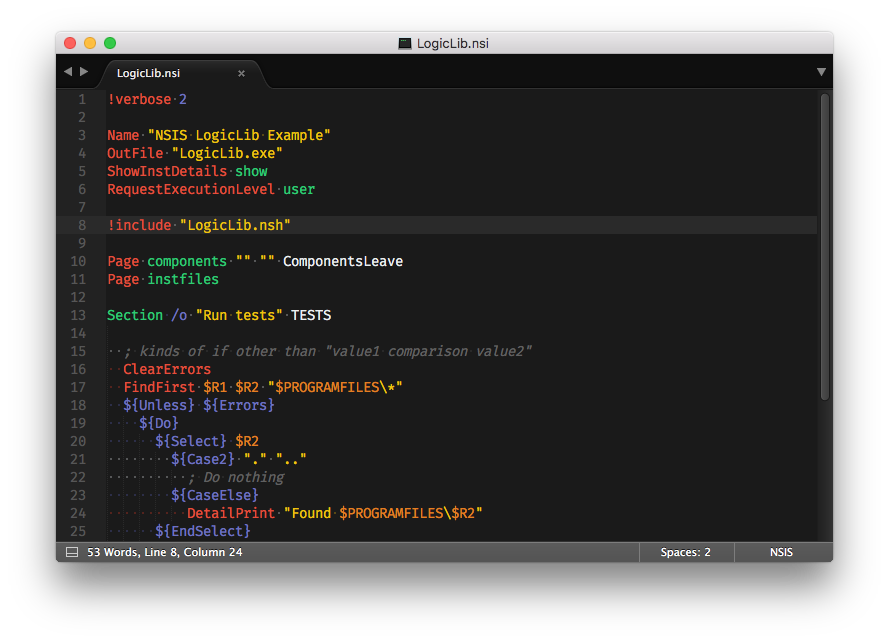The height and width of the screenshot is (642, 889).
Task: Click string "Found $PROGRAMFILES\$R2"
Action: tap(383, 513)
